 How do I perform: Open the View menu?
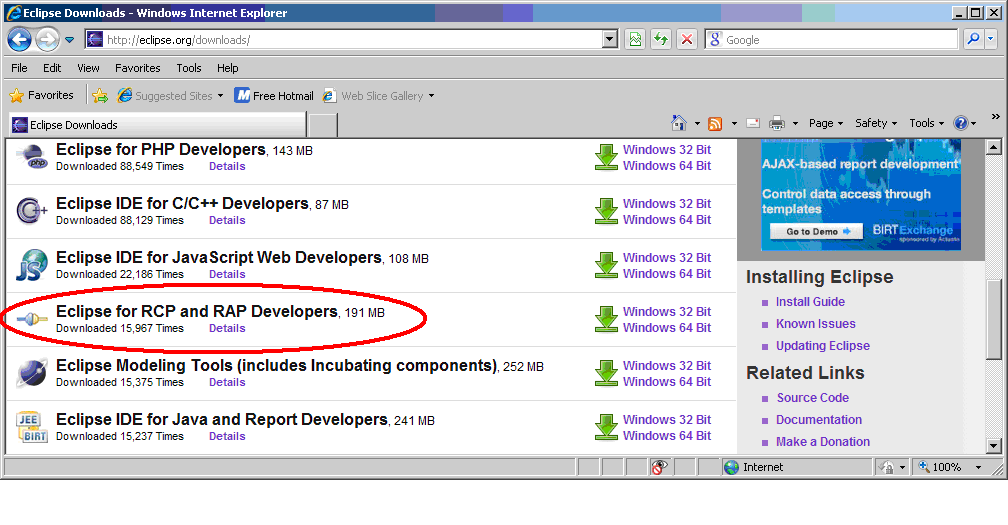click(88, 68)
